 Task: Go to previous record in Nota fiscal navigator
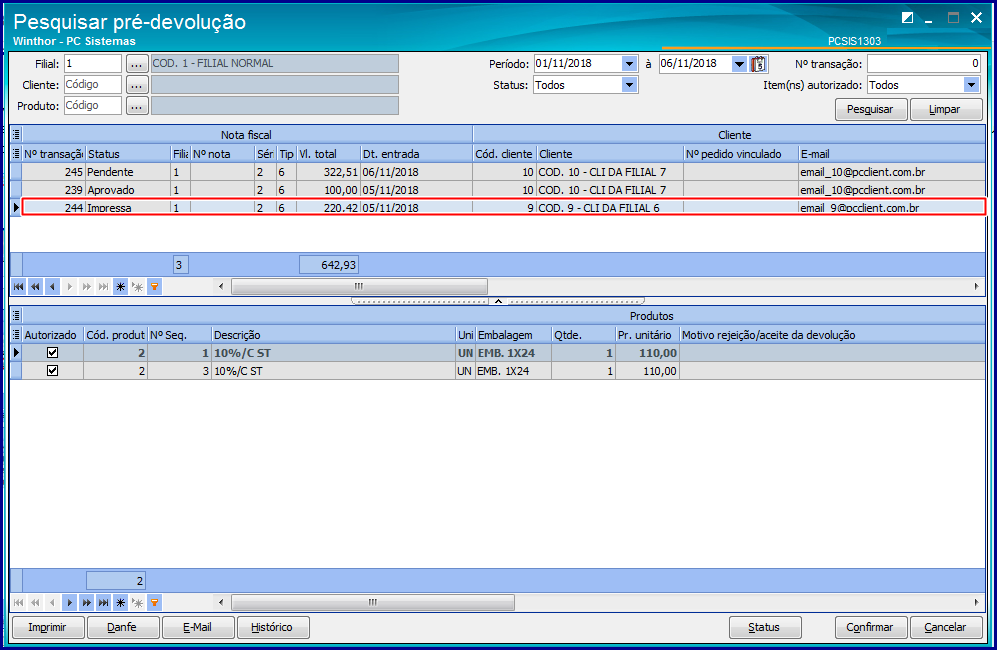click(52, 287)
